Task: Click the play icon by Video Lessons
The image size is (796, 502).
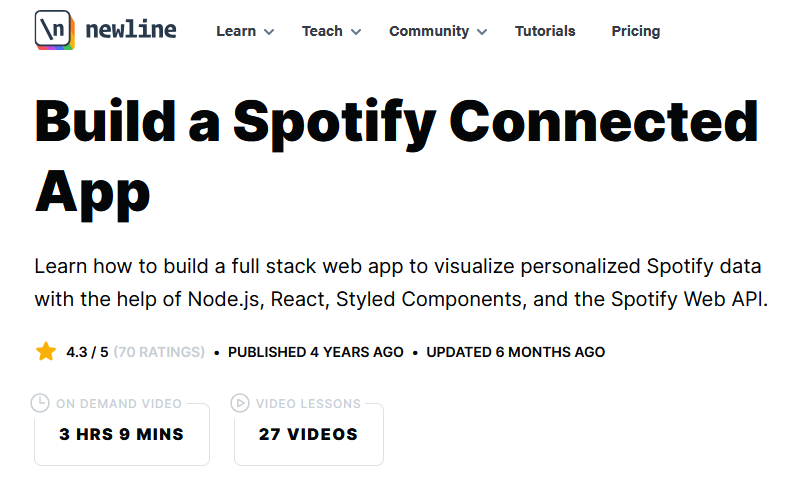Action: (x=240, y=404)
